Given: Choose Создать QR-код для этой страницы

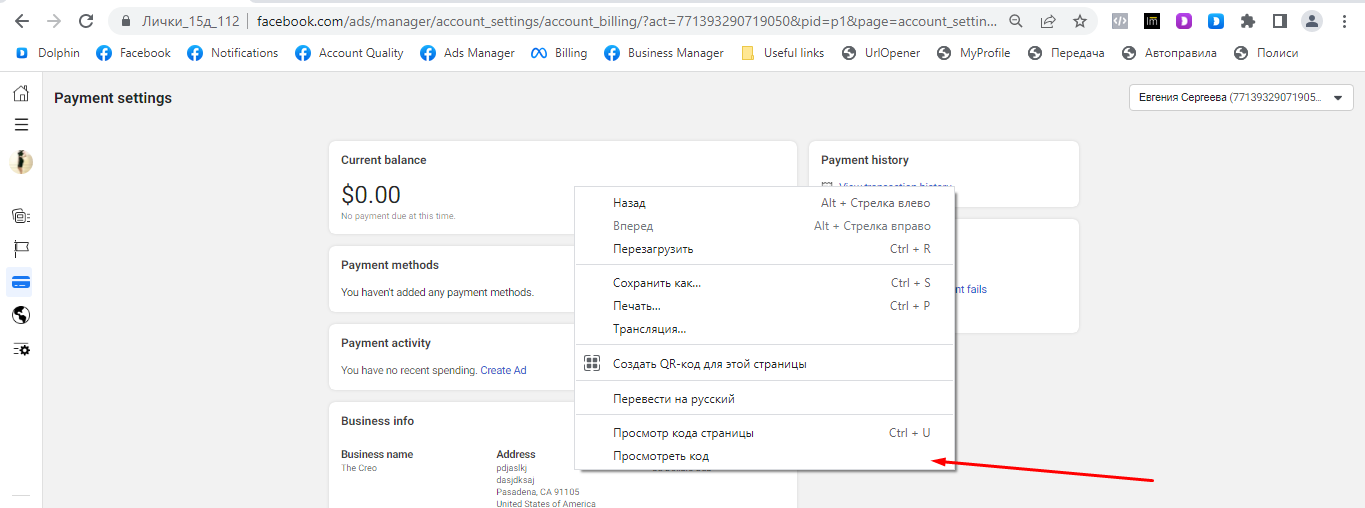Looking at the screenshot, I should click(x=765, y=364).
